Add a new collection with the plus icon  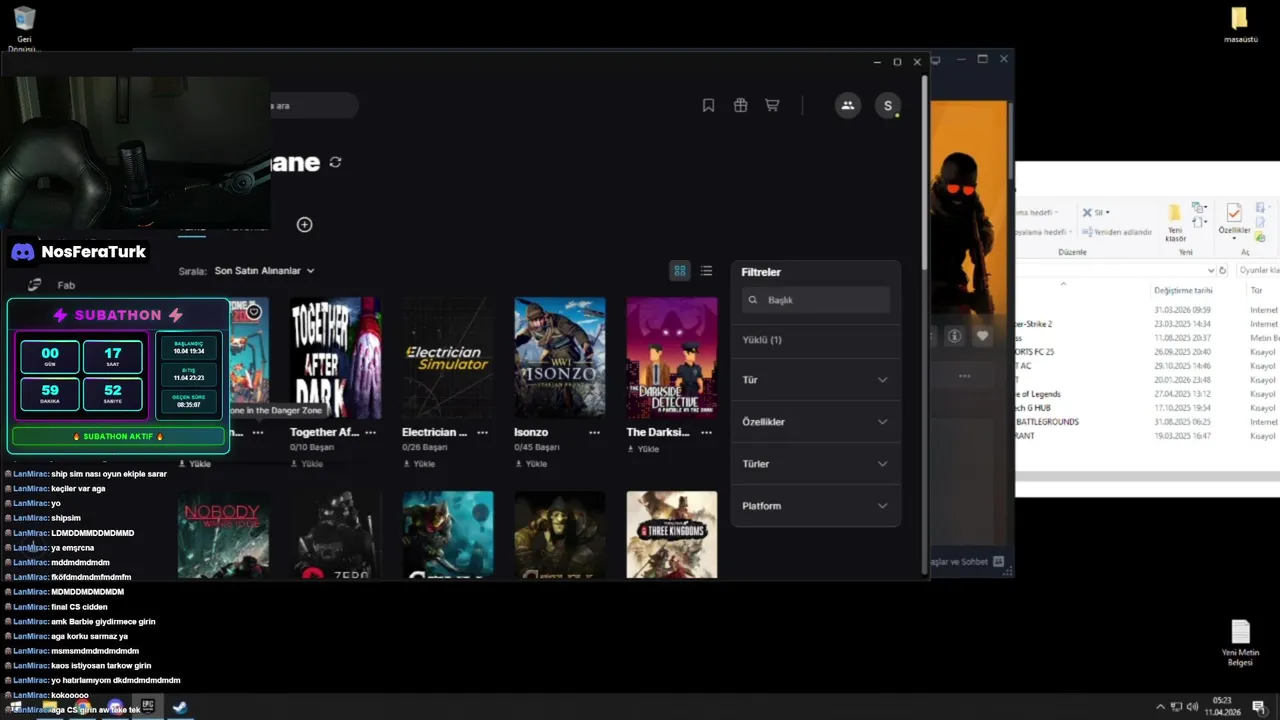tap(304, 224)
